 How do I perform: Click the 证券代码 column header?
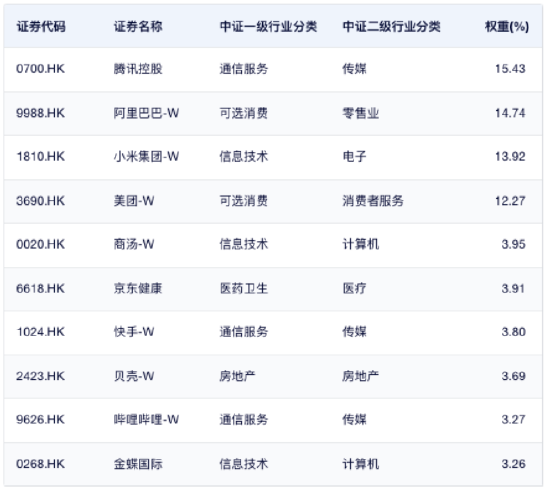point(41,26)
